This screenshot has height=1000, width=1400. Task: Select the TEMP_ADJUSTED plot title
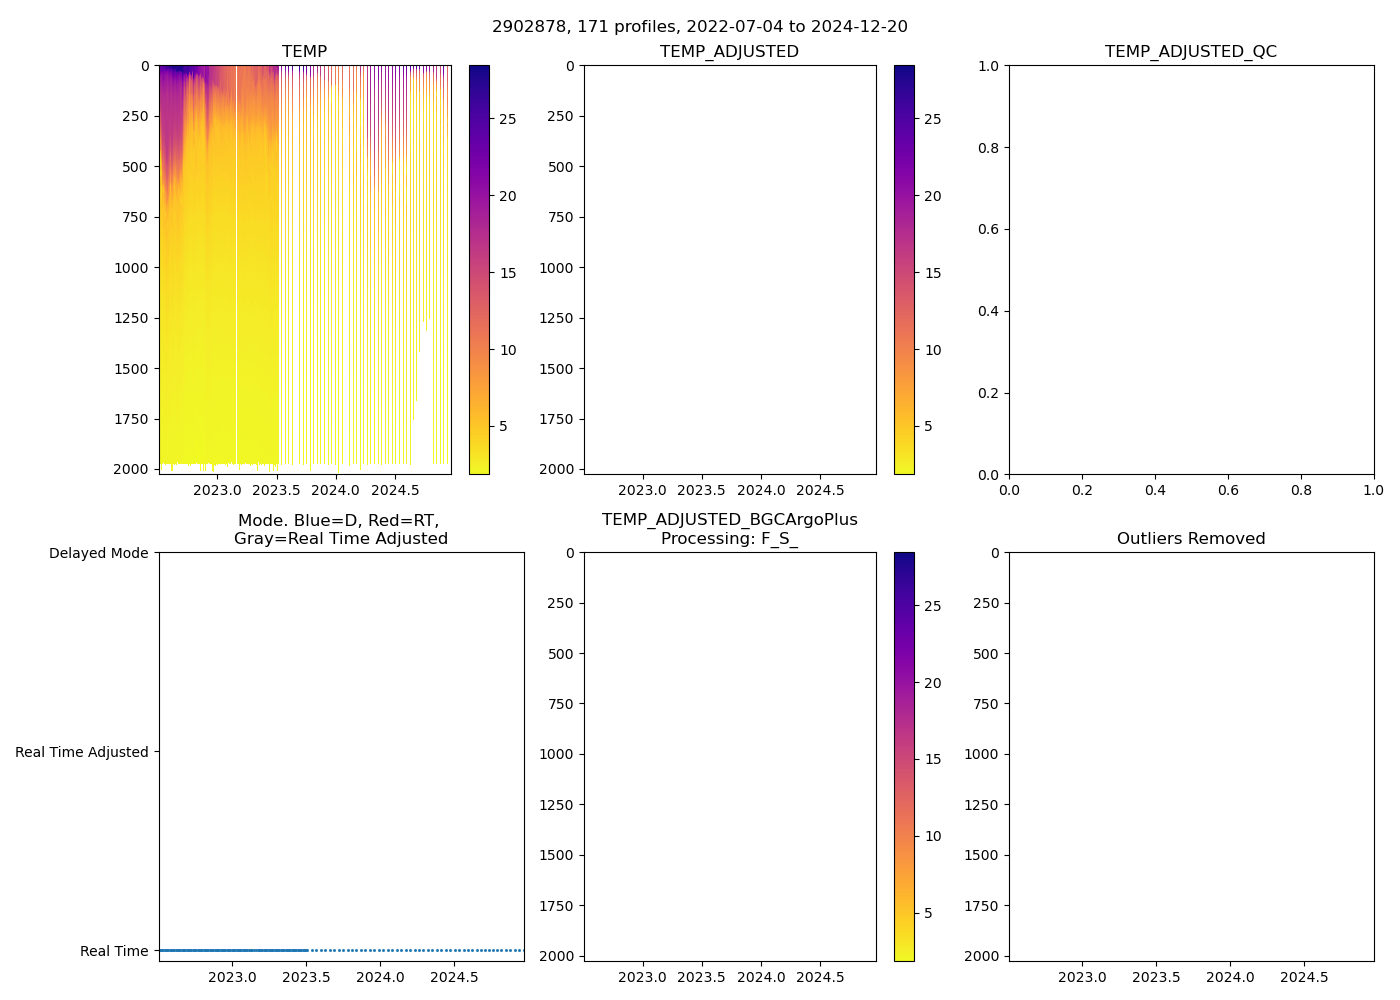click(729, 52)
